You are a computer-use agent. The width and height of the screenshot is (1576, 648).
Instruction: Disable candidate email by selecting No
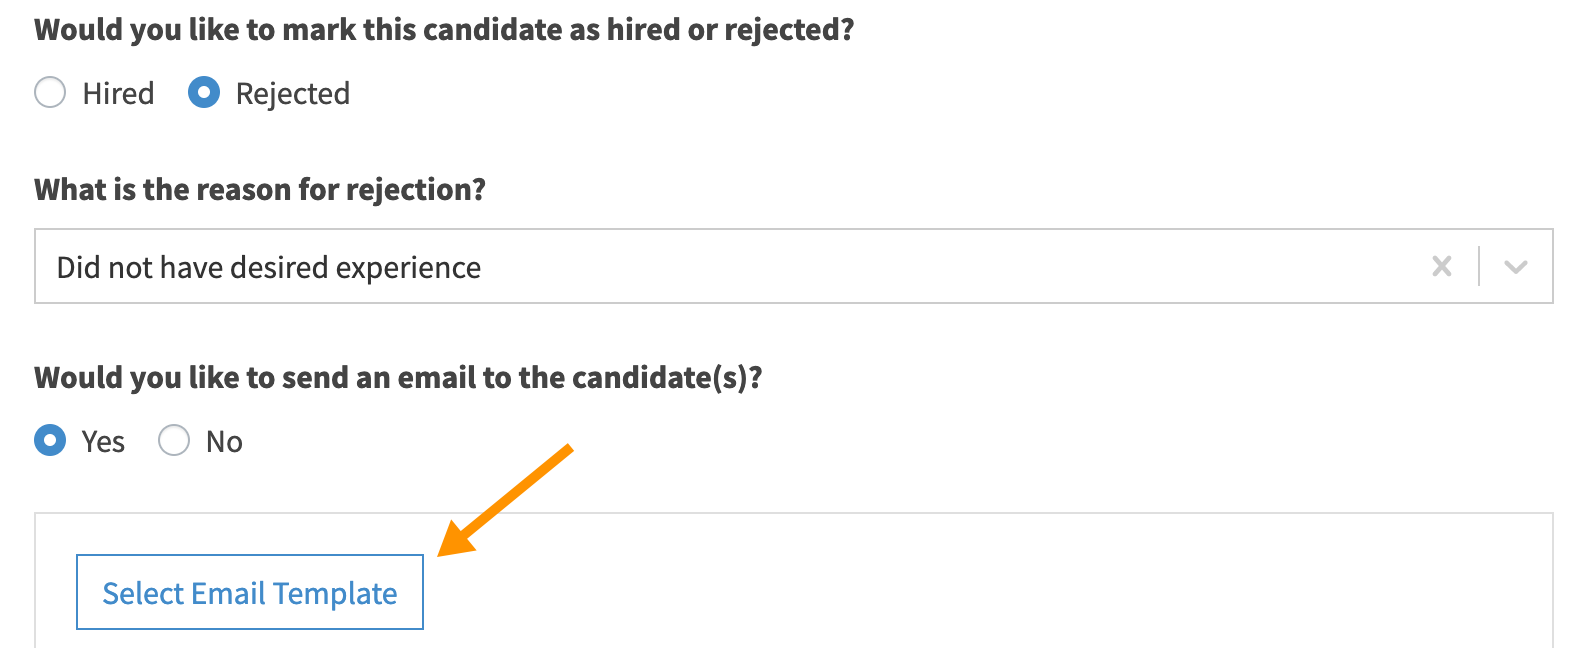point(174,440)
